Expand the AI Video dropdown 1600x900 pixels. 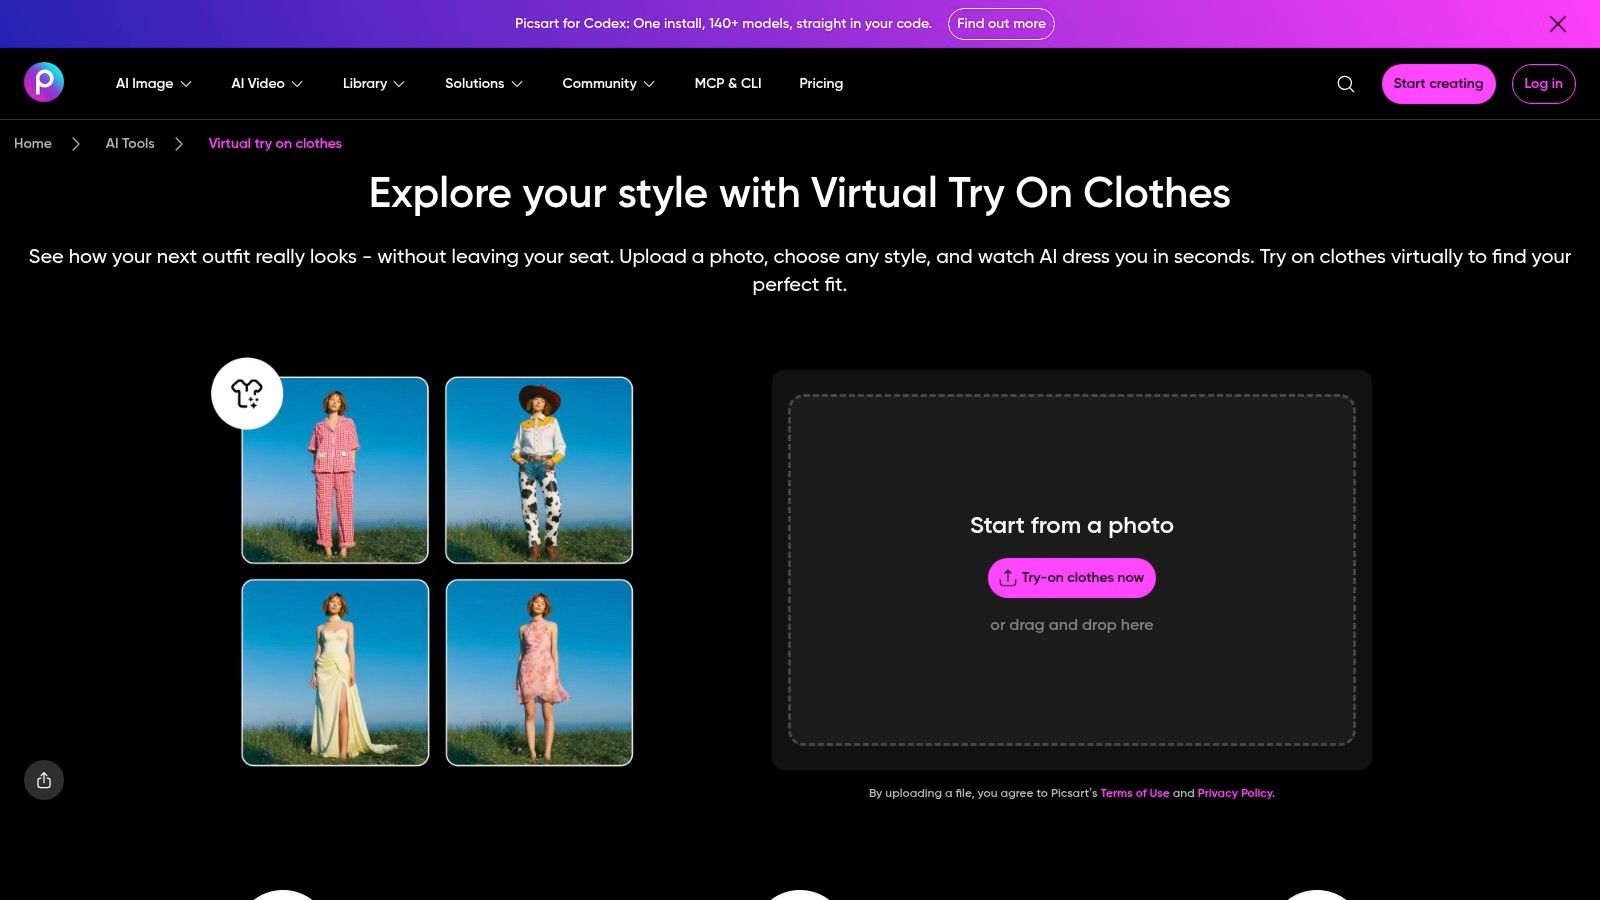click(x=267, y=83)
